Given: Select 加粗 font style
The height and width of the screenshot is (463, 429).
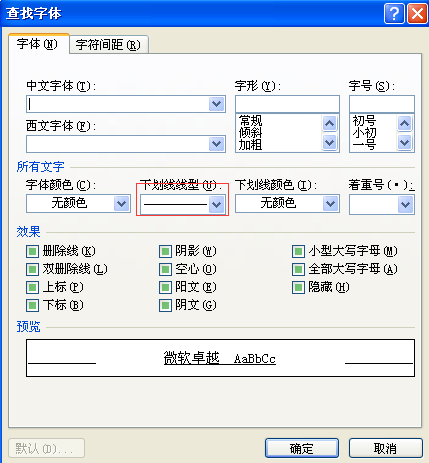Looking at the screenshot, I should pos(251,145).
